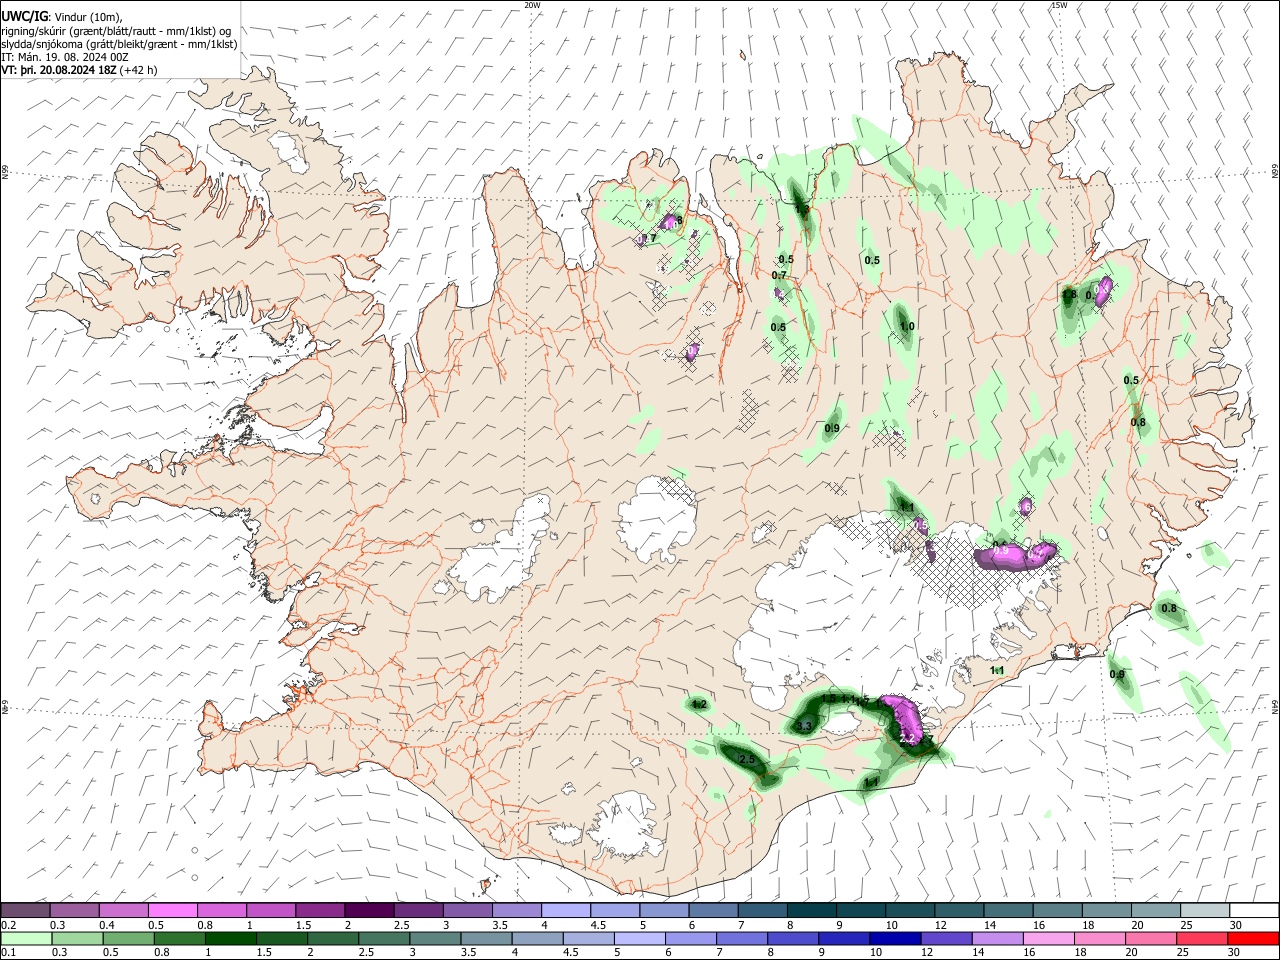The height and width of the screenshot is (960, 1280).
Task: Select the deep blue 10 swatch, bottom legend row
Action: click(895, 938)
